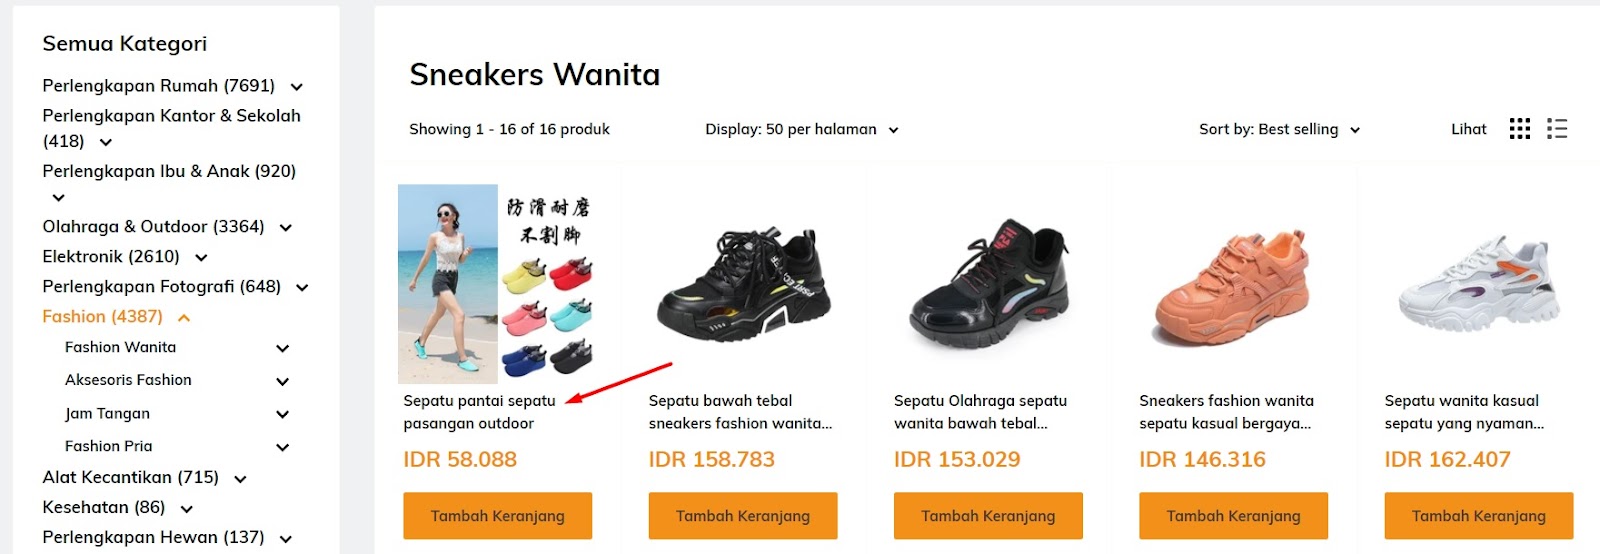Open the Display per halaman dropdown
Image resolution: width=1600 pixels, height=554 pixels.
(802, 129)
